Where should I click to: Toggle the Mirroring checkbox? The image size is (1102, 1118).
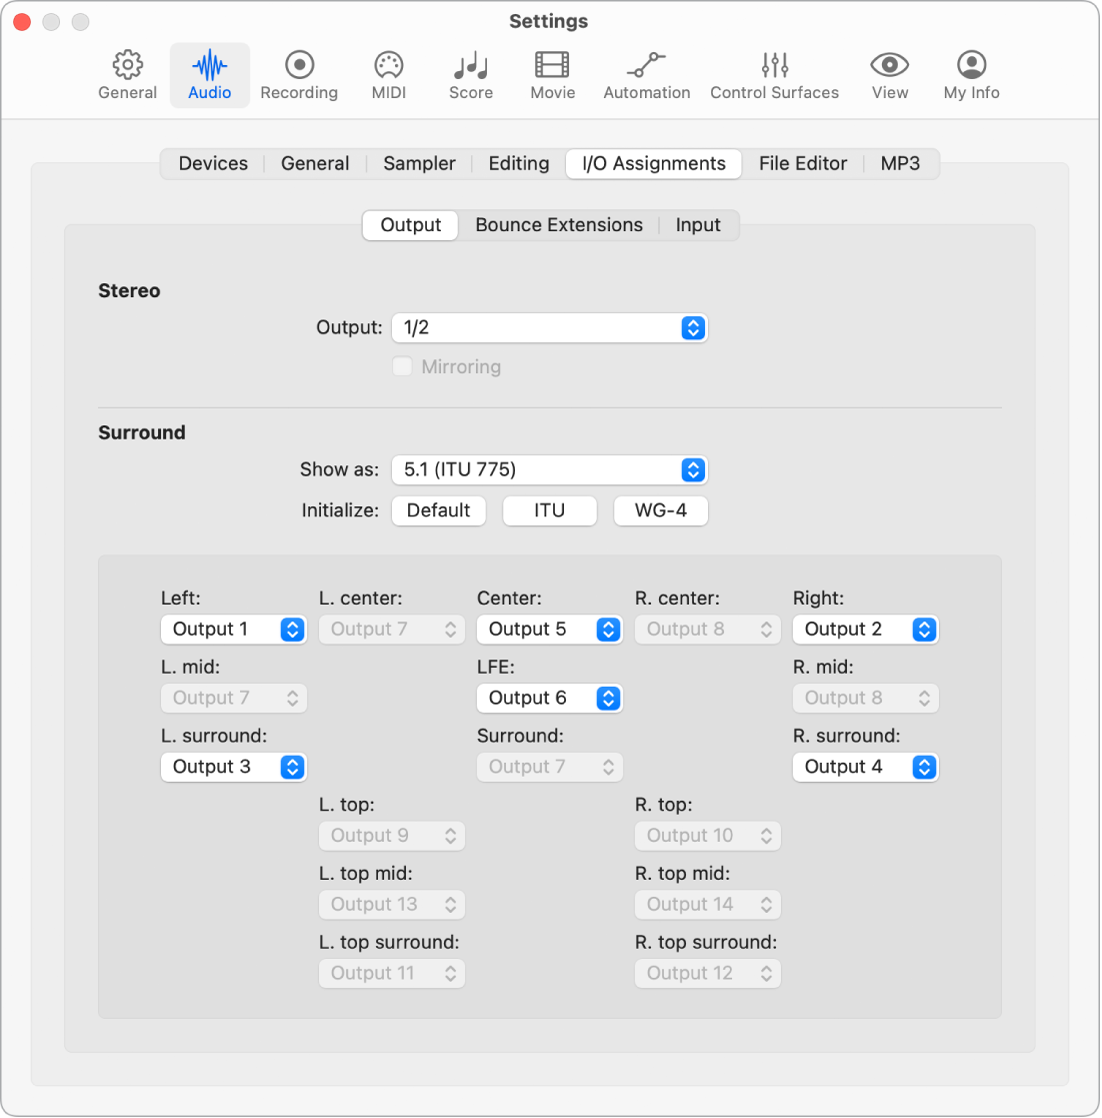[402, 366]
